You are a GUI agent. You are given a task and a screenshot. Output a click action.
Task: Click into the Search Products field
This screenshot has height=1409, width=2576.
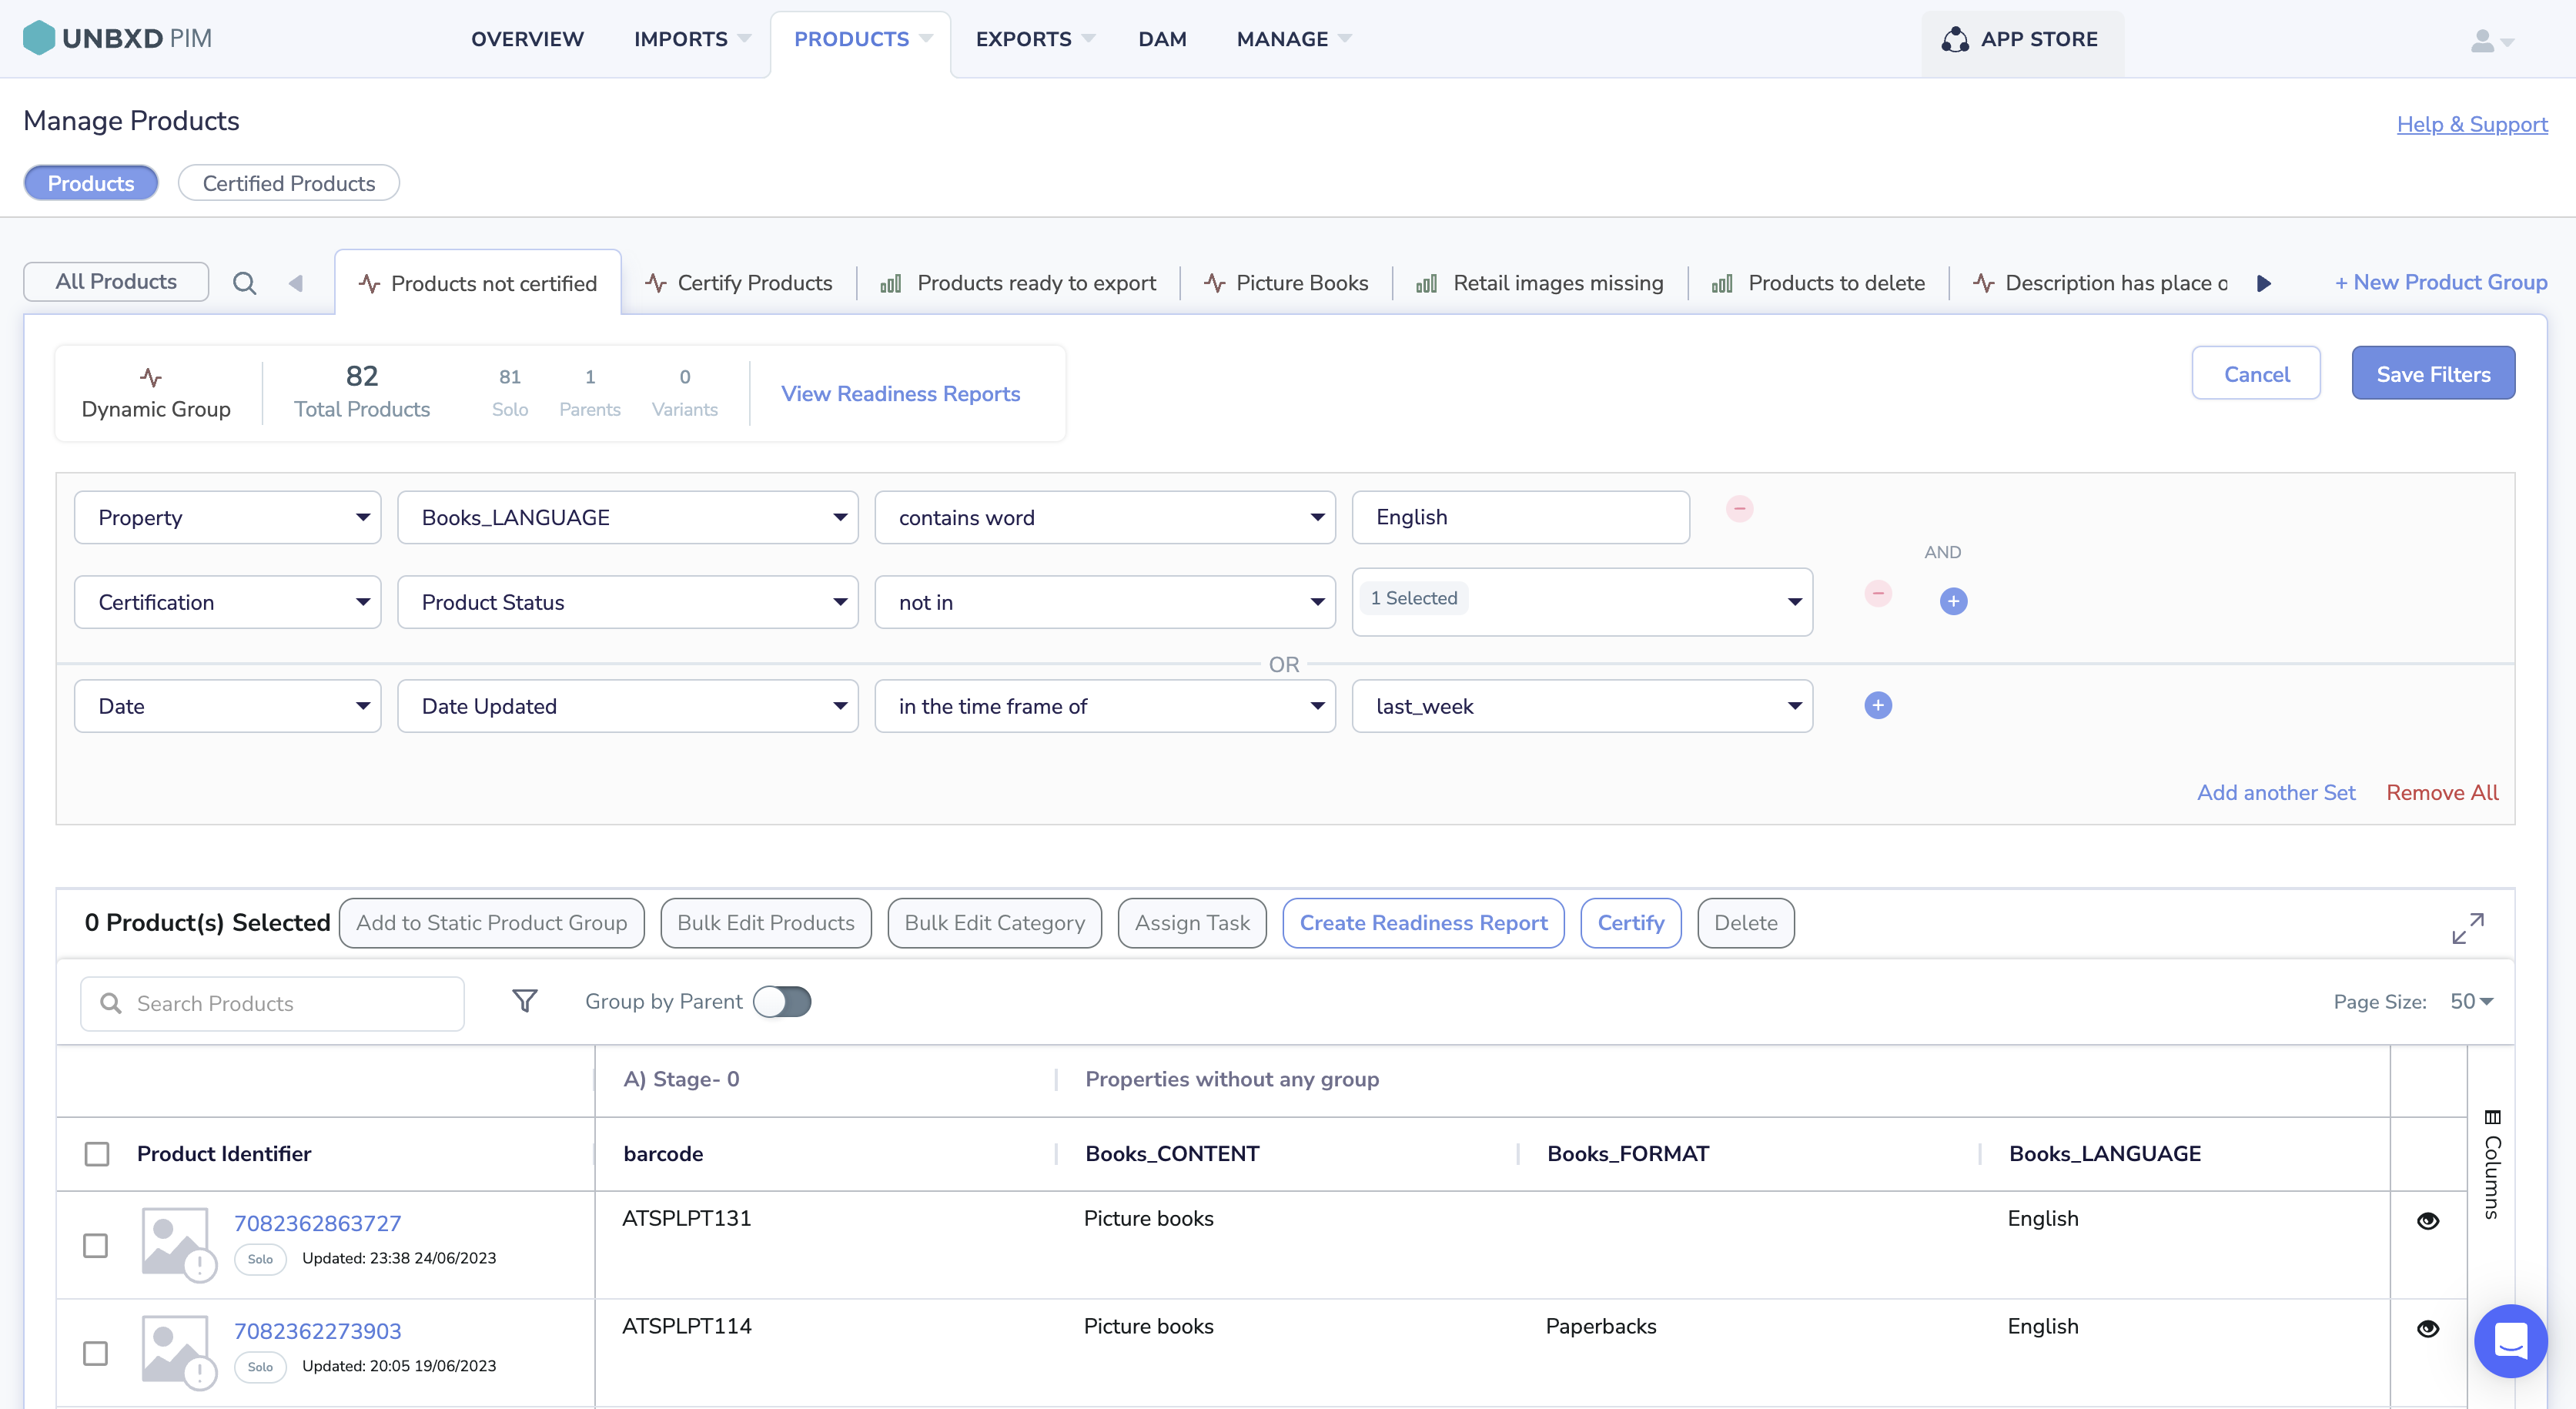point(272,1003)
